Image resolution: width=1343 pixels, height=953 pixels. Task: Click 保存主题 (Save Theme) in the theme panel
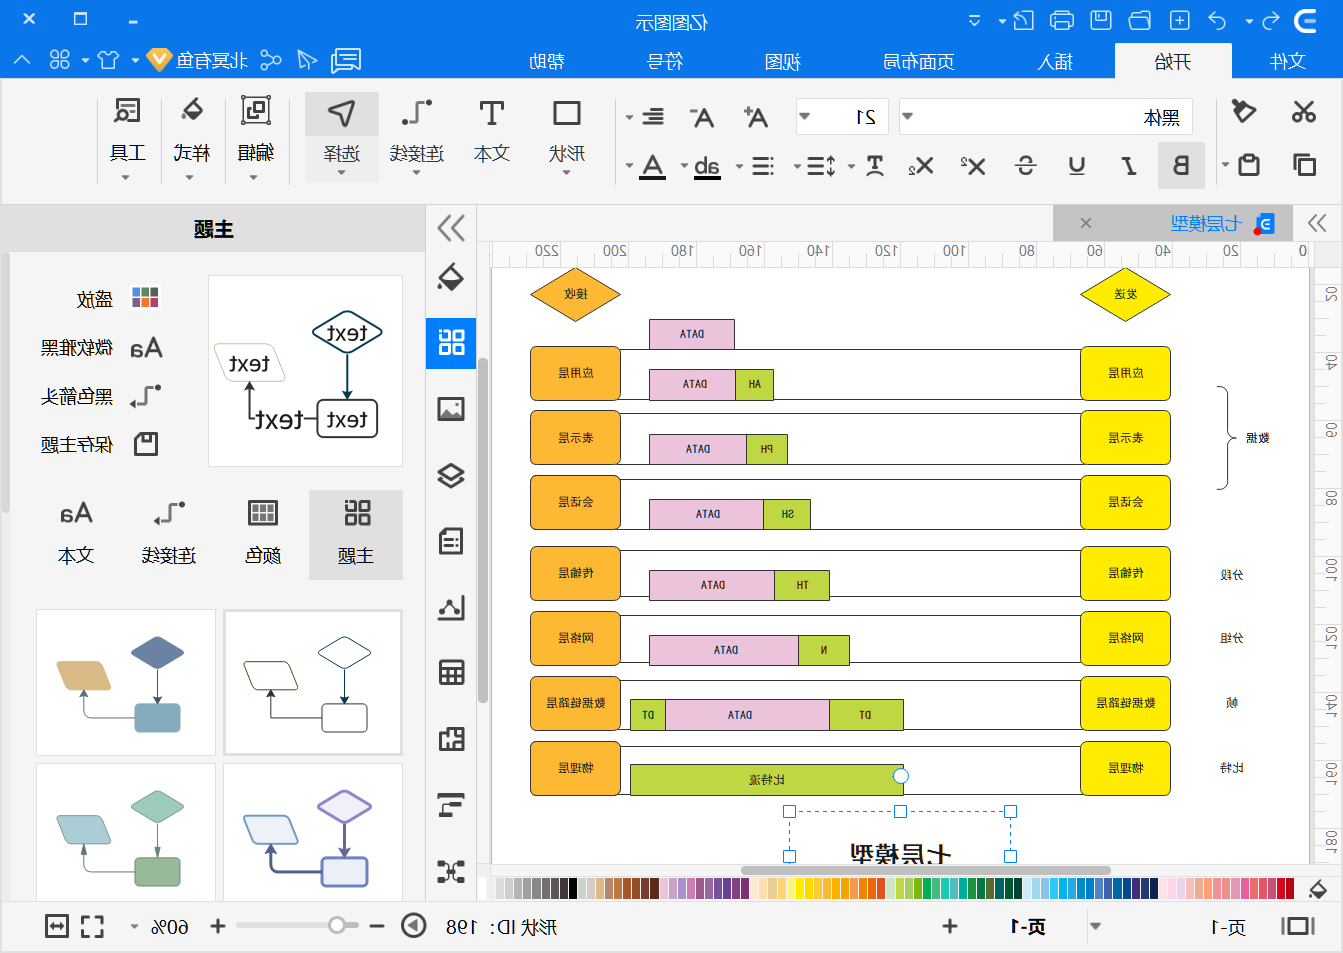99,444
